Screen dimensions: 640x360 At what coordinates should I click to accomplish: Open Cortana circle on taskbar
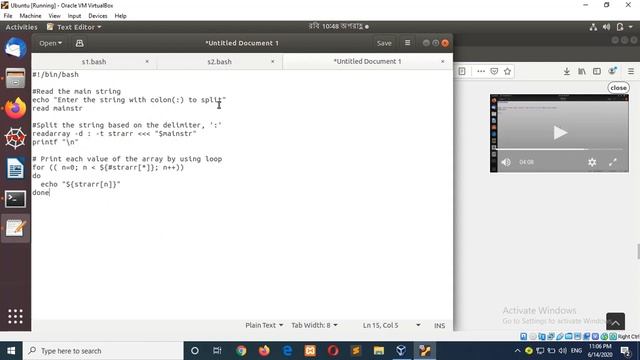click(195, 351)
